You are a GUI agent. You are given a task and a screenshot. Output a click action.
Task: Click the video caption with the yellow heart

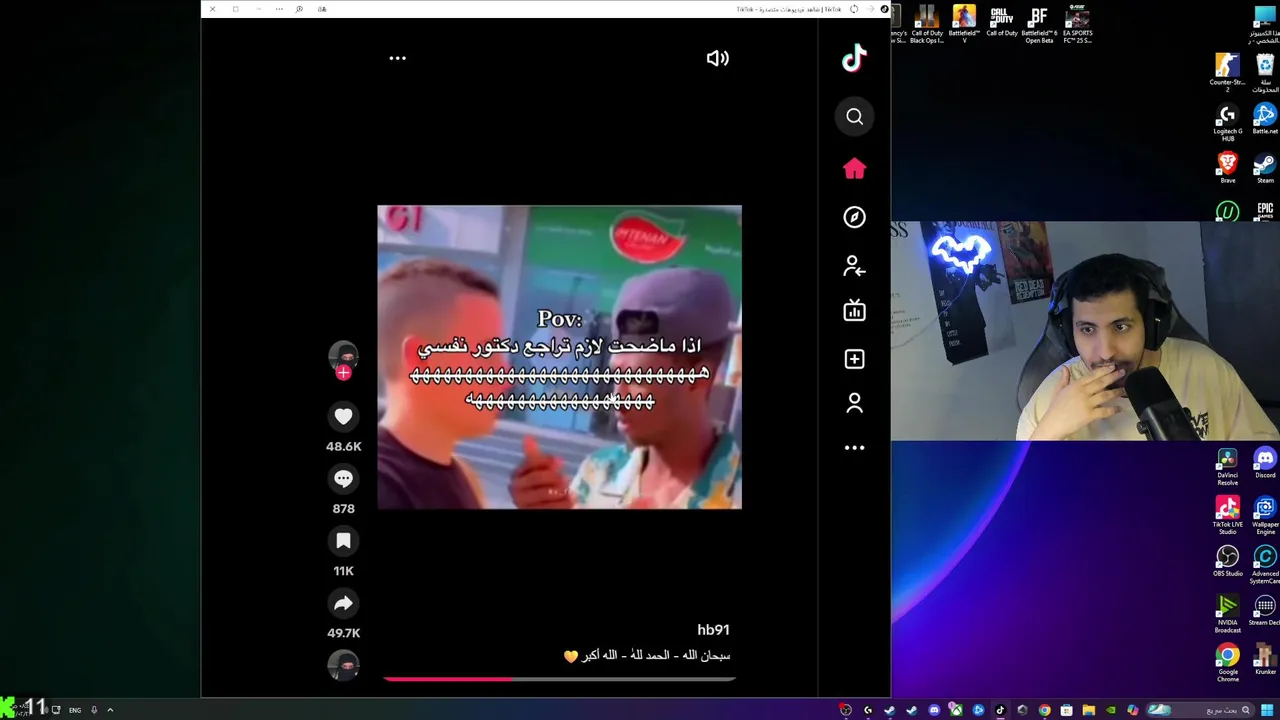pyautogui.click(x=647, y=656)
